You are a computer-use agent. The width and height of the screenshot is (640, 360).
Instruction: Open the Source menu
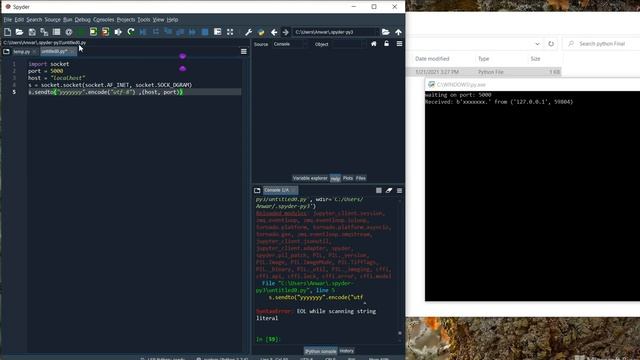click(x=52, y=20)
